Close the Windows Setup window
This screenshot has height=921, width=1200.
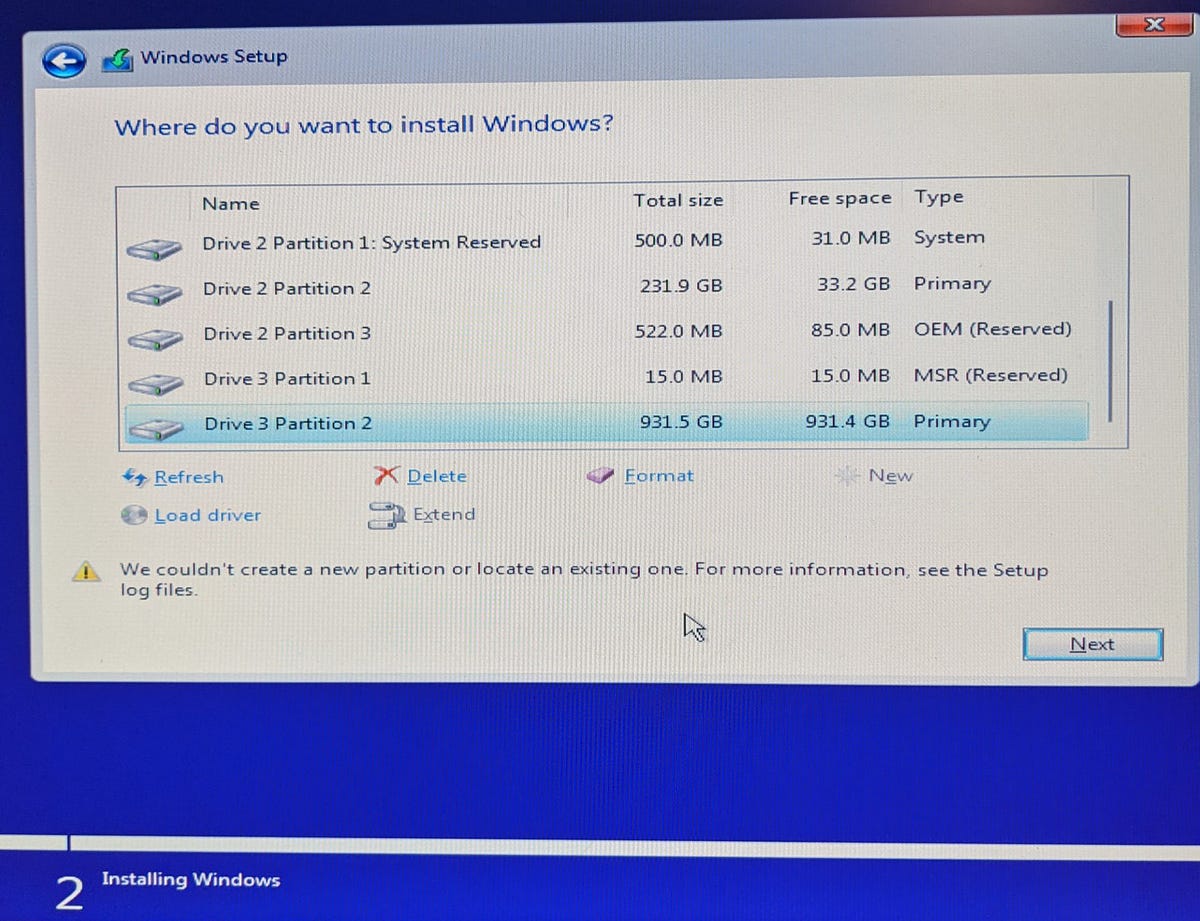click(x=1154, y=24)
